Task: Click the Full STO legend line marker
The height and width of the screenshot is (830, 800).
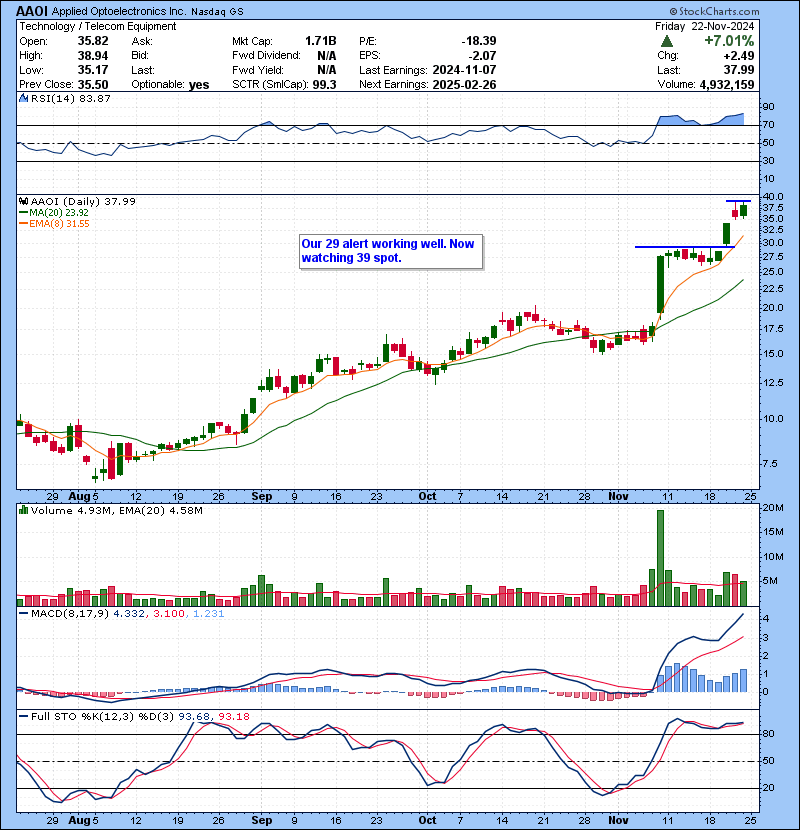Action: [23, 716]
